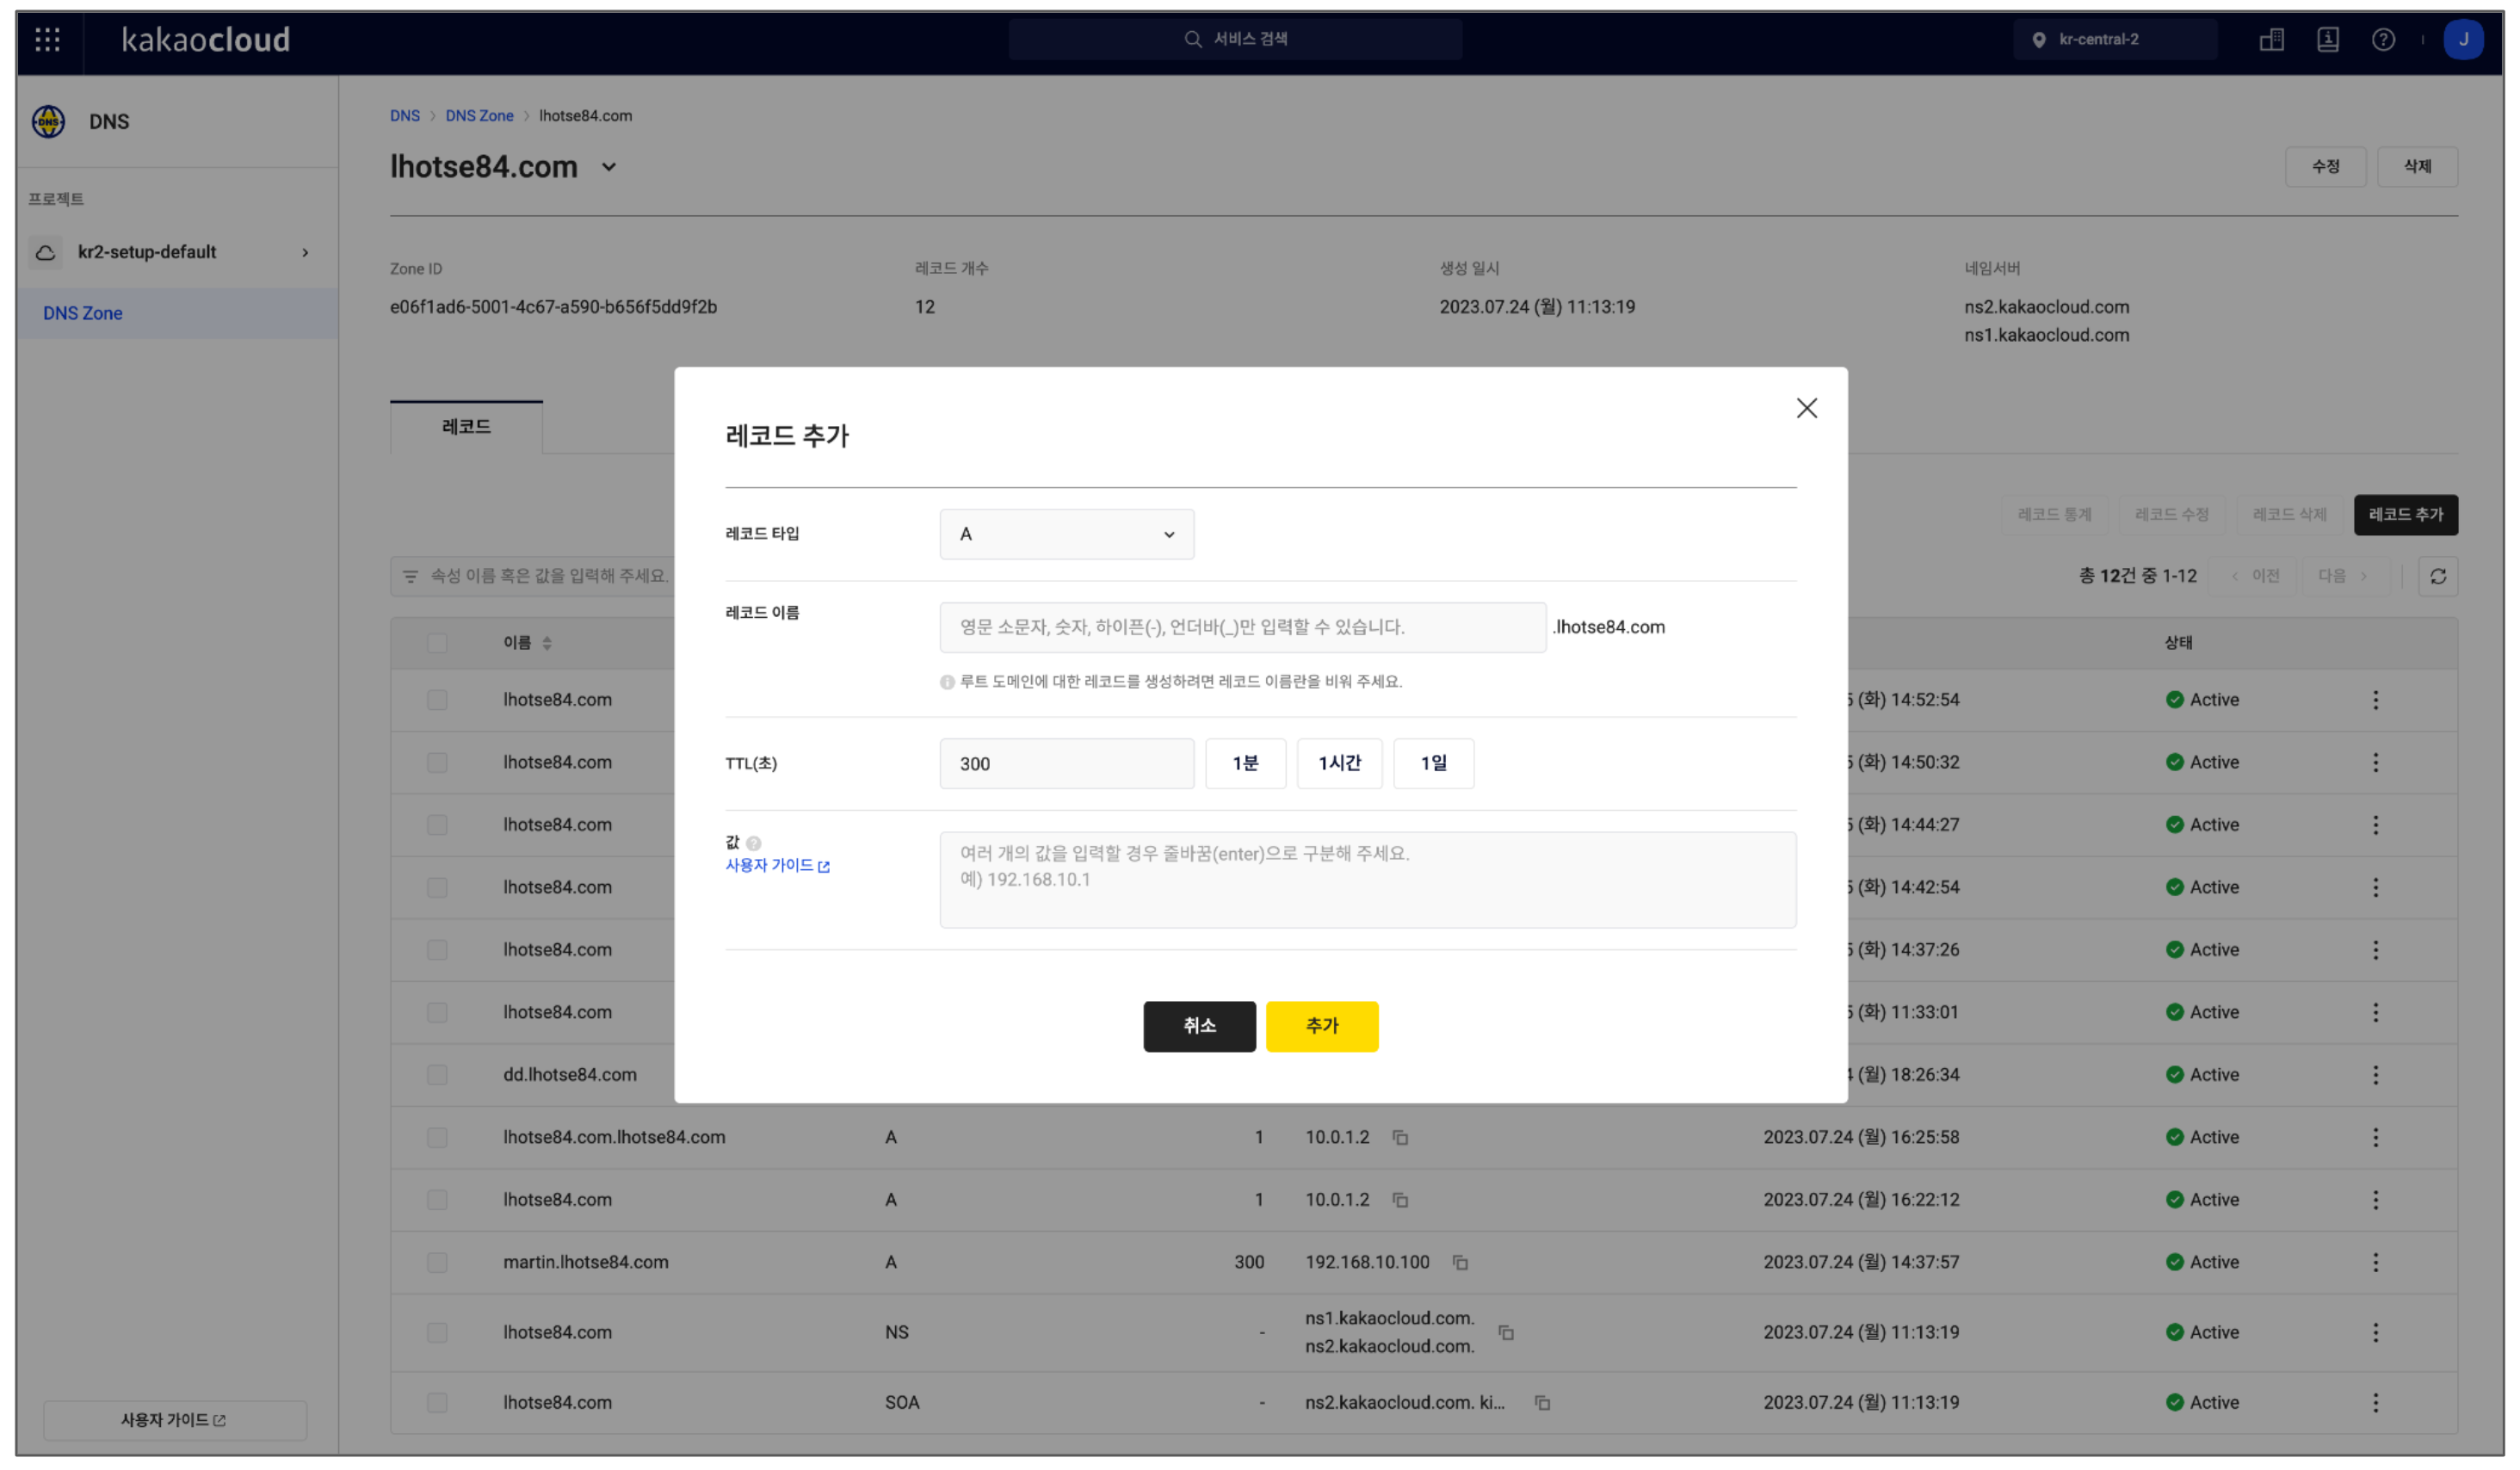The height and width of the screenshot is (1470, 2520).
Task: Click the filter icon in record search
Action: click(410, 576)
